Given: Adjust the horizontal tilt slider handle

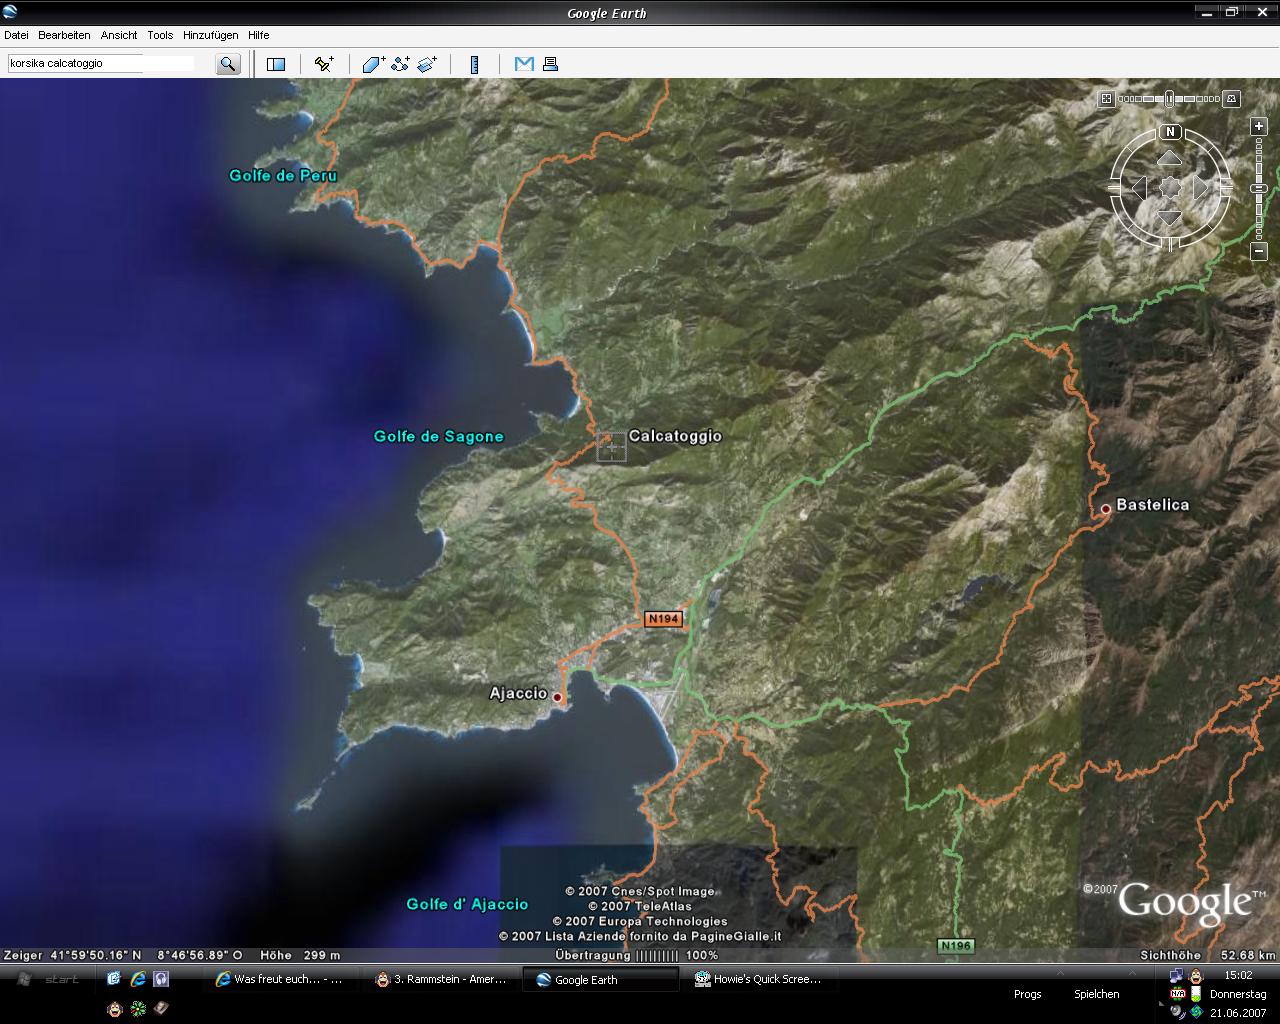Looking at the screenshot, I should click(x=1170, y=99).
